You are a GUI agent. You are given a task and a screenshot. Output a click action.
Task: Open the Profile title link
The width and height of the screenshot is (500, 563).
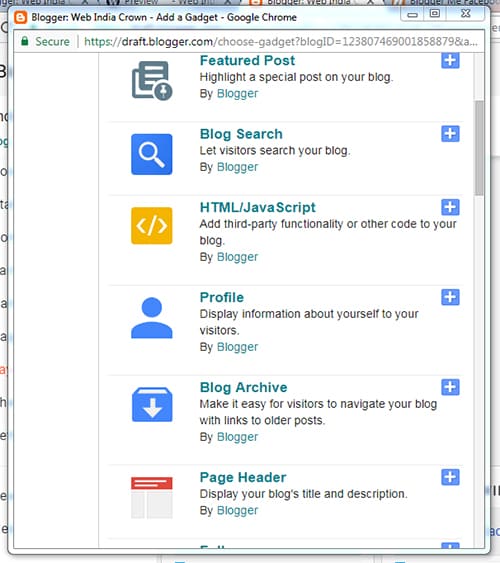222,297
